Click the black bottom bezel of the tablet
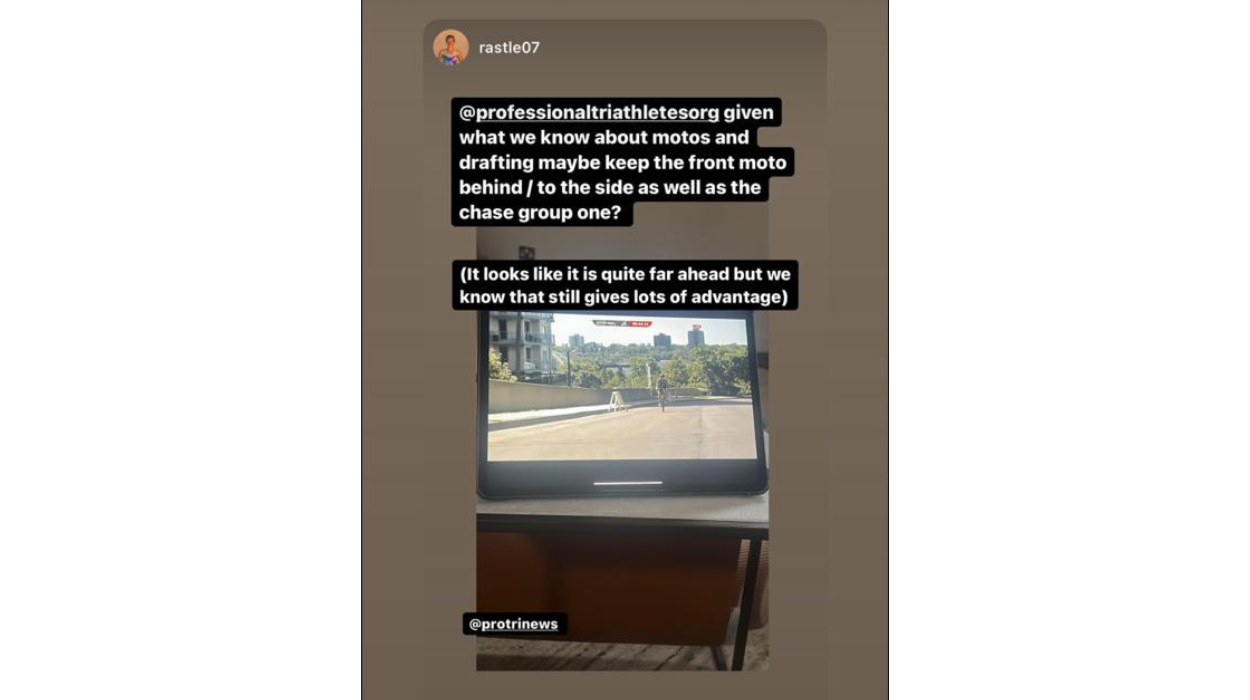This screenshot has height=700, width=1250. coord(622,478)
